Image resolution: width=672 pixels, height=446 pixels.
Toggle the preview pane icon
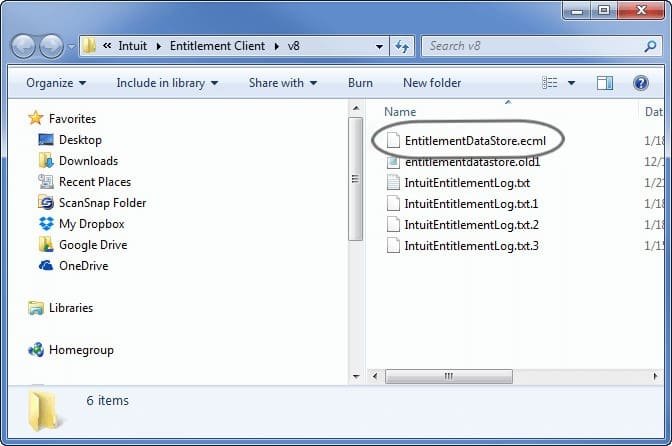click(605, 83)
